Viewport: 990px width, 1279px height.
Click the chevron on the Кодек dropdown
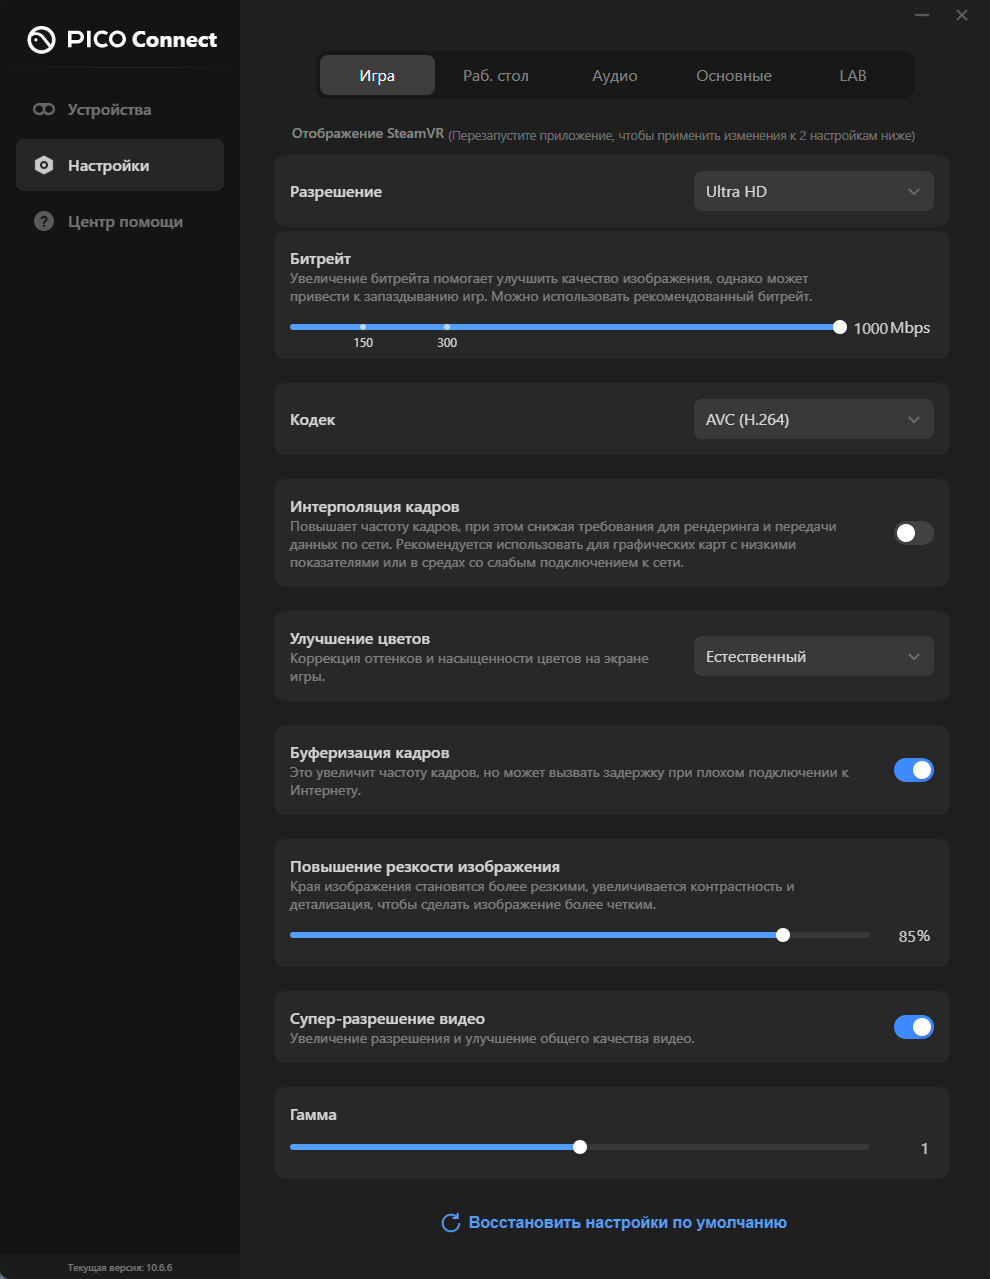[x=913, y=419]
